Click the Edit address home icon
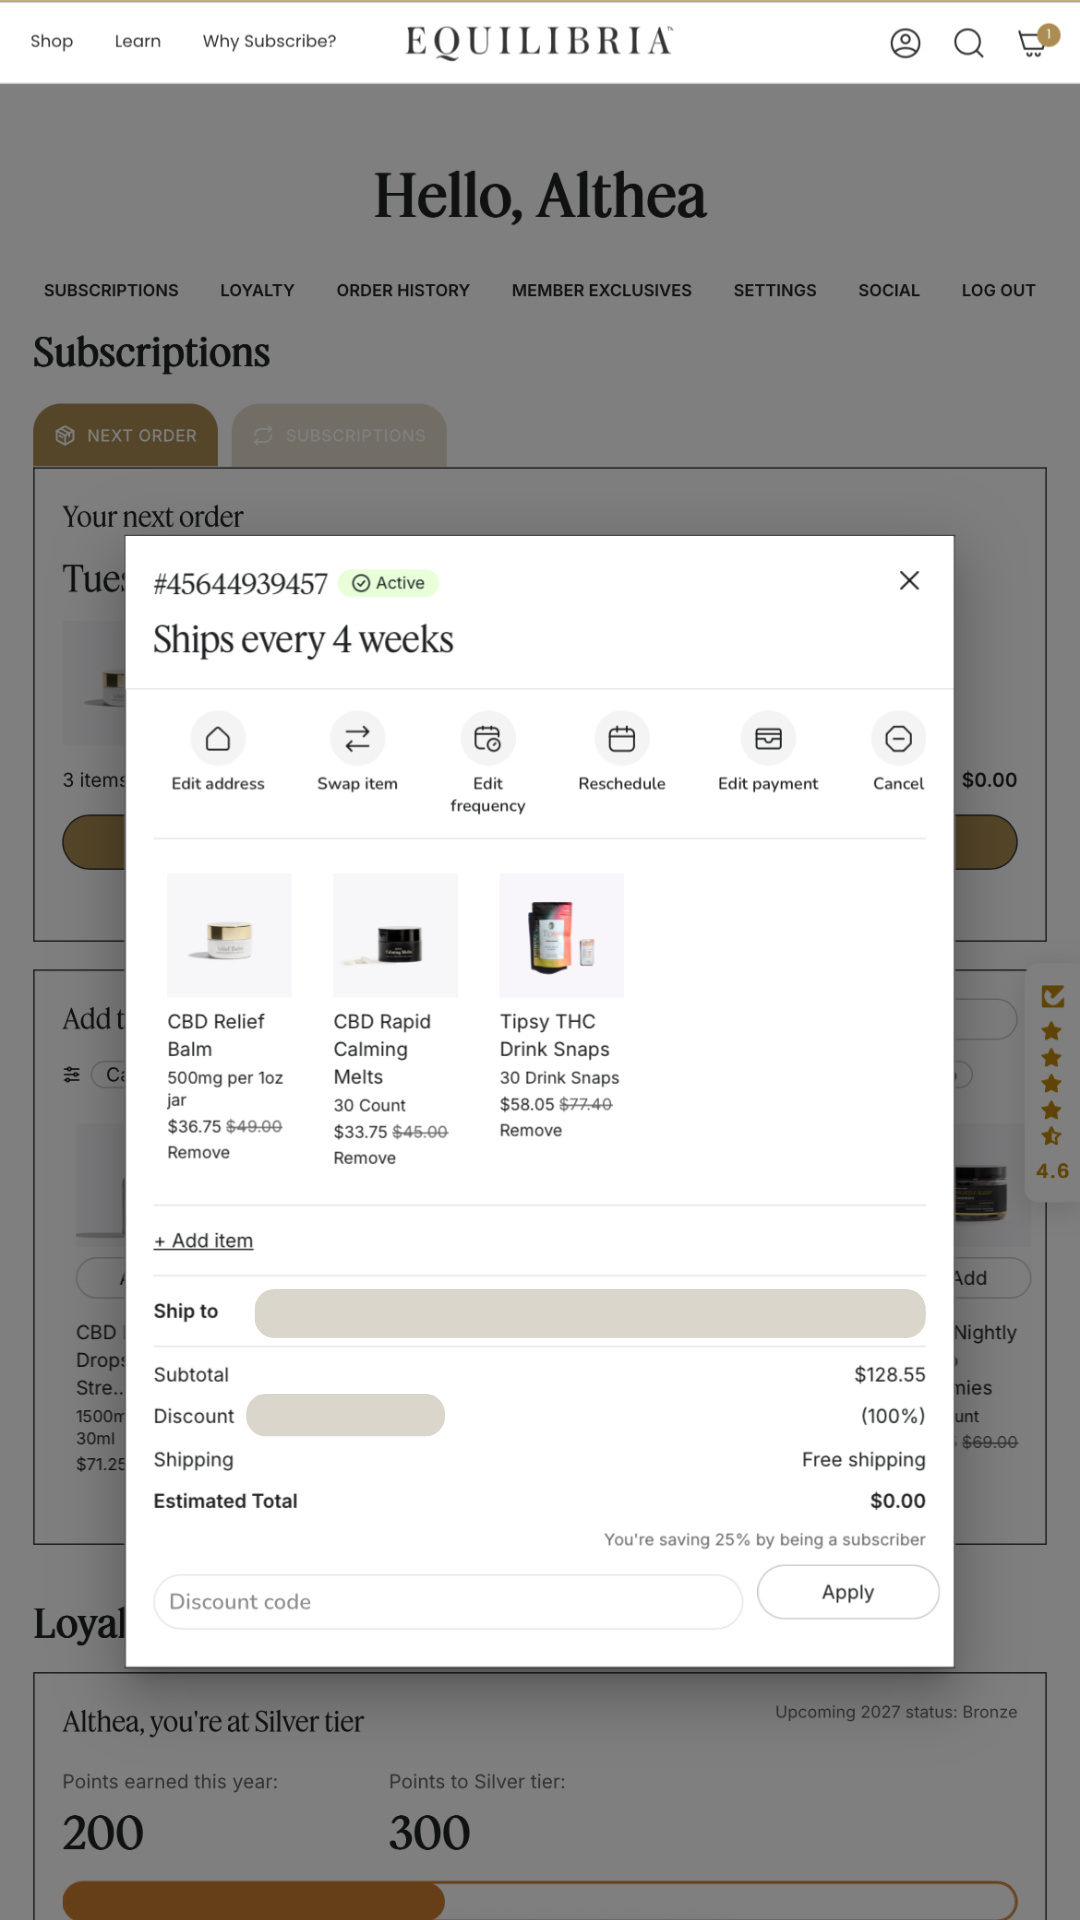The image size is (1080, 1920). coord(218,739)
